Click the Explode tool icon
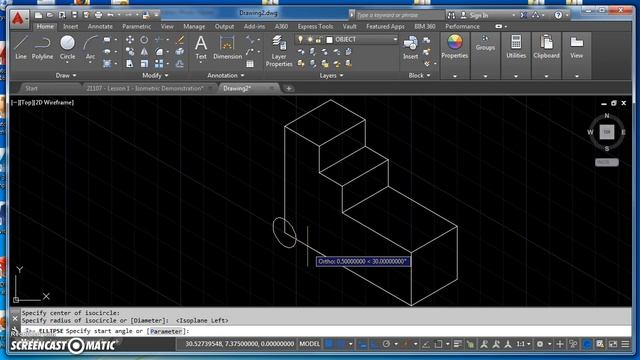This screenshot has width=640, height=360. click(x=180, y=52)
